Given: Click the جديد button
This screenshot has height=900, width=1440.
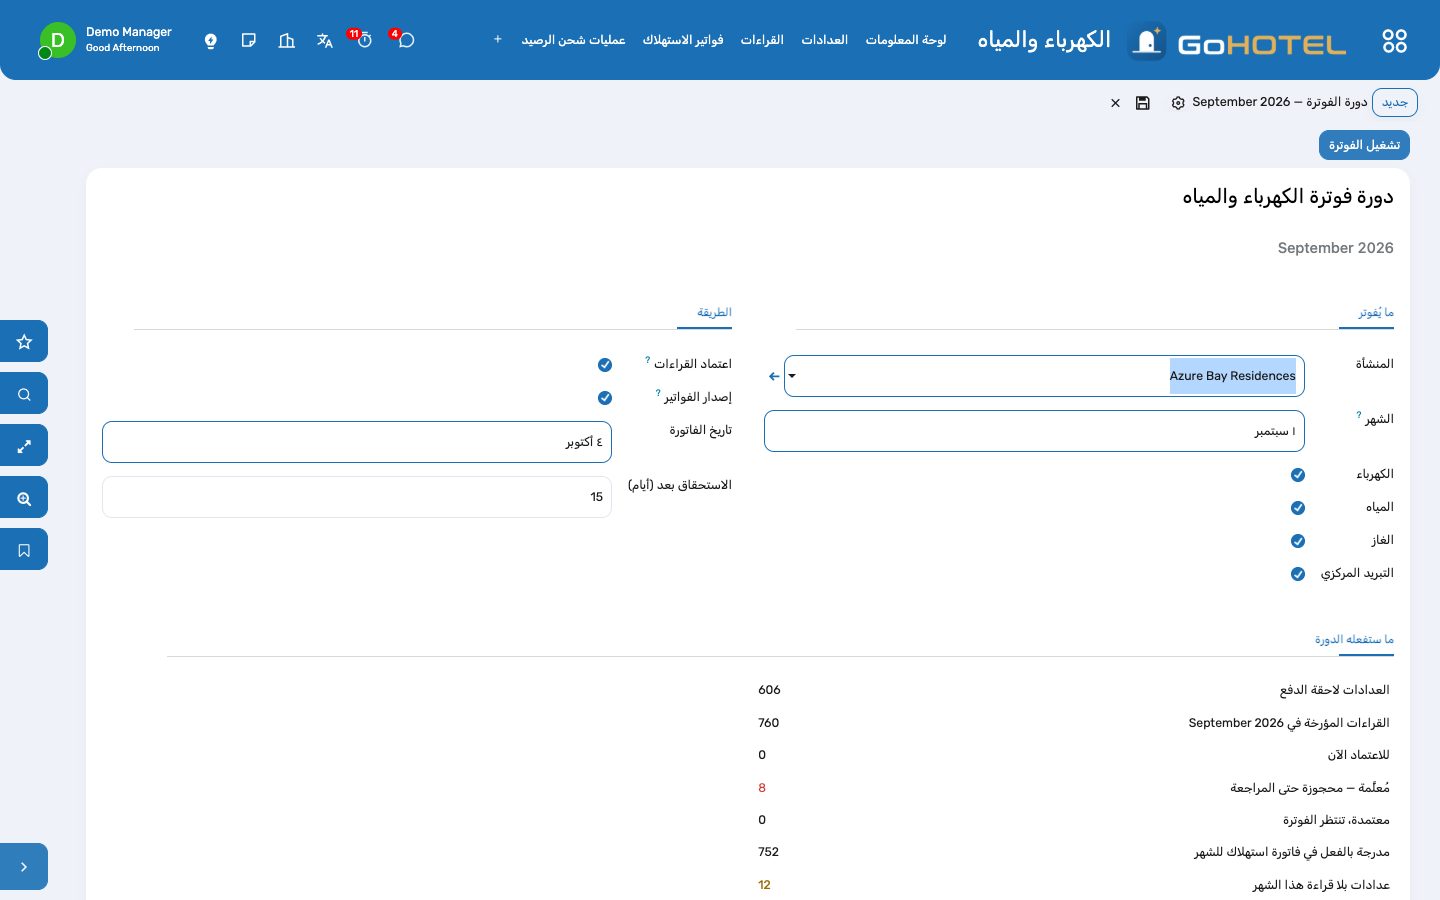Looking at the screenshot, I should [1395, 103].
